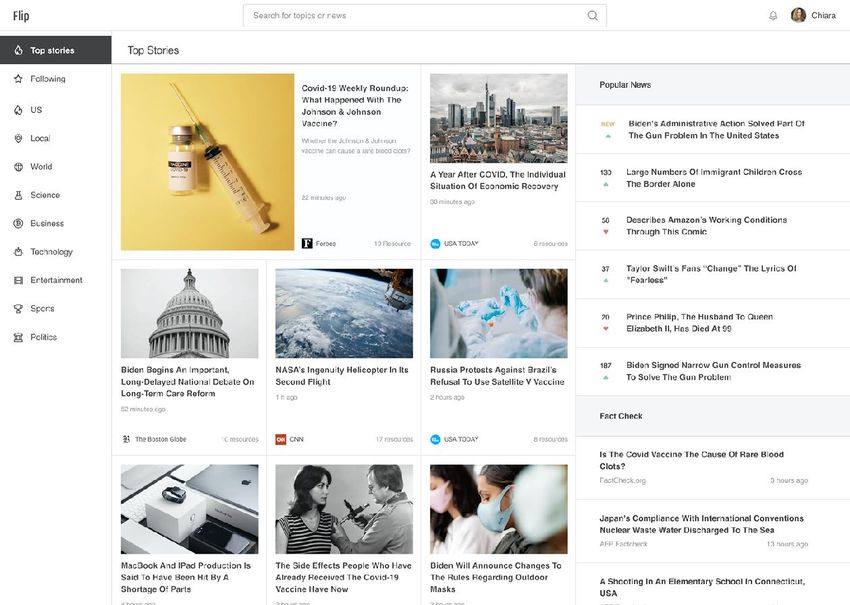Open Connecticut elementary school shooting fact check
Screen dimensions: 850x605
tap(702, 587)
